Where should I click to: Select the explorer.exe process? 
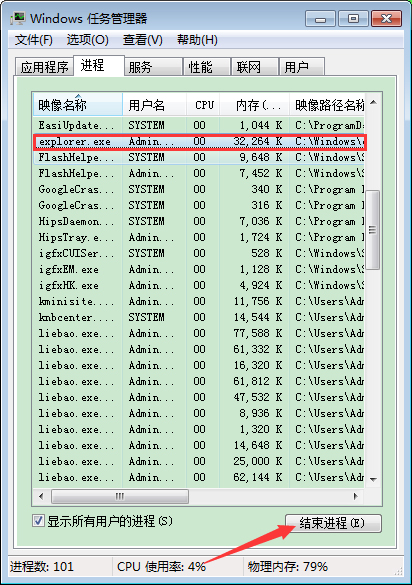tap(199, 141)
